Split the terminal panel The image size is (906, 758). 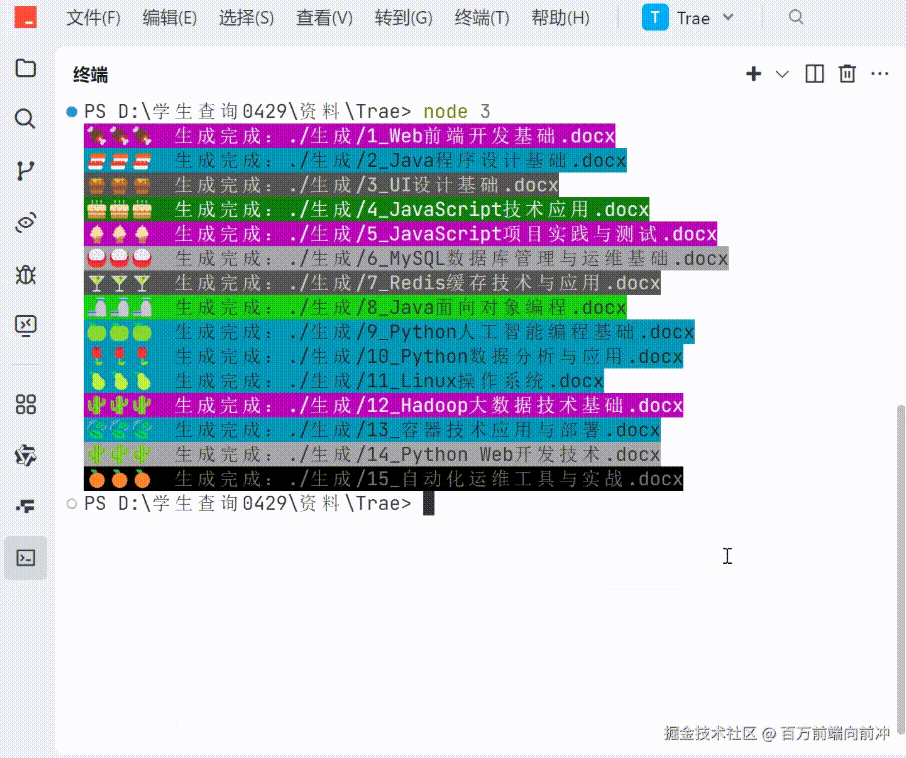point(815,74)
